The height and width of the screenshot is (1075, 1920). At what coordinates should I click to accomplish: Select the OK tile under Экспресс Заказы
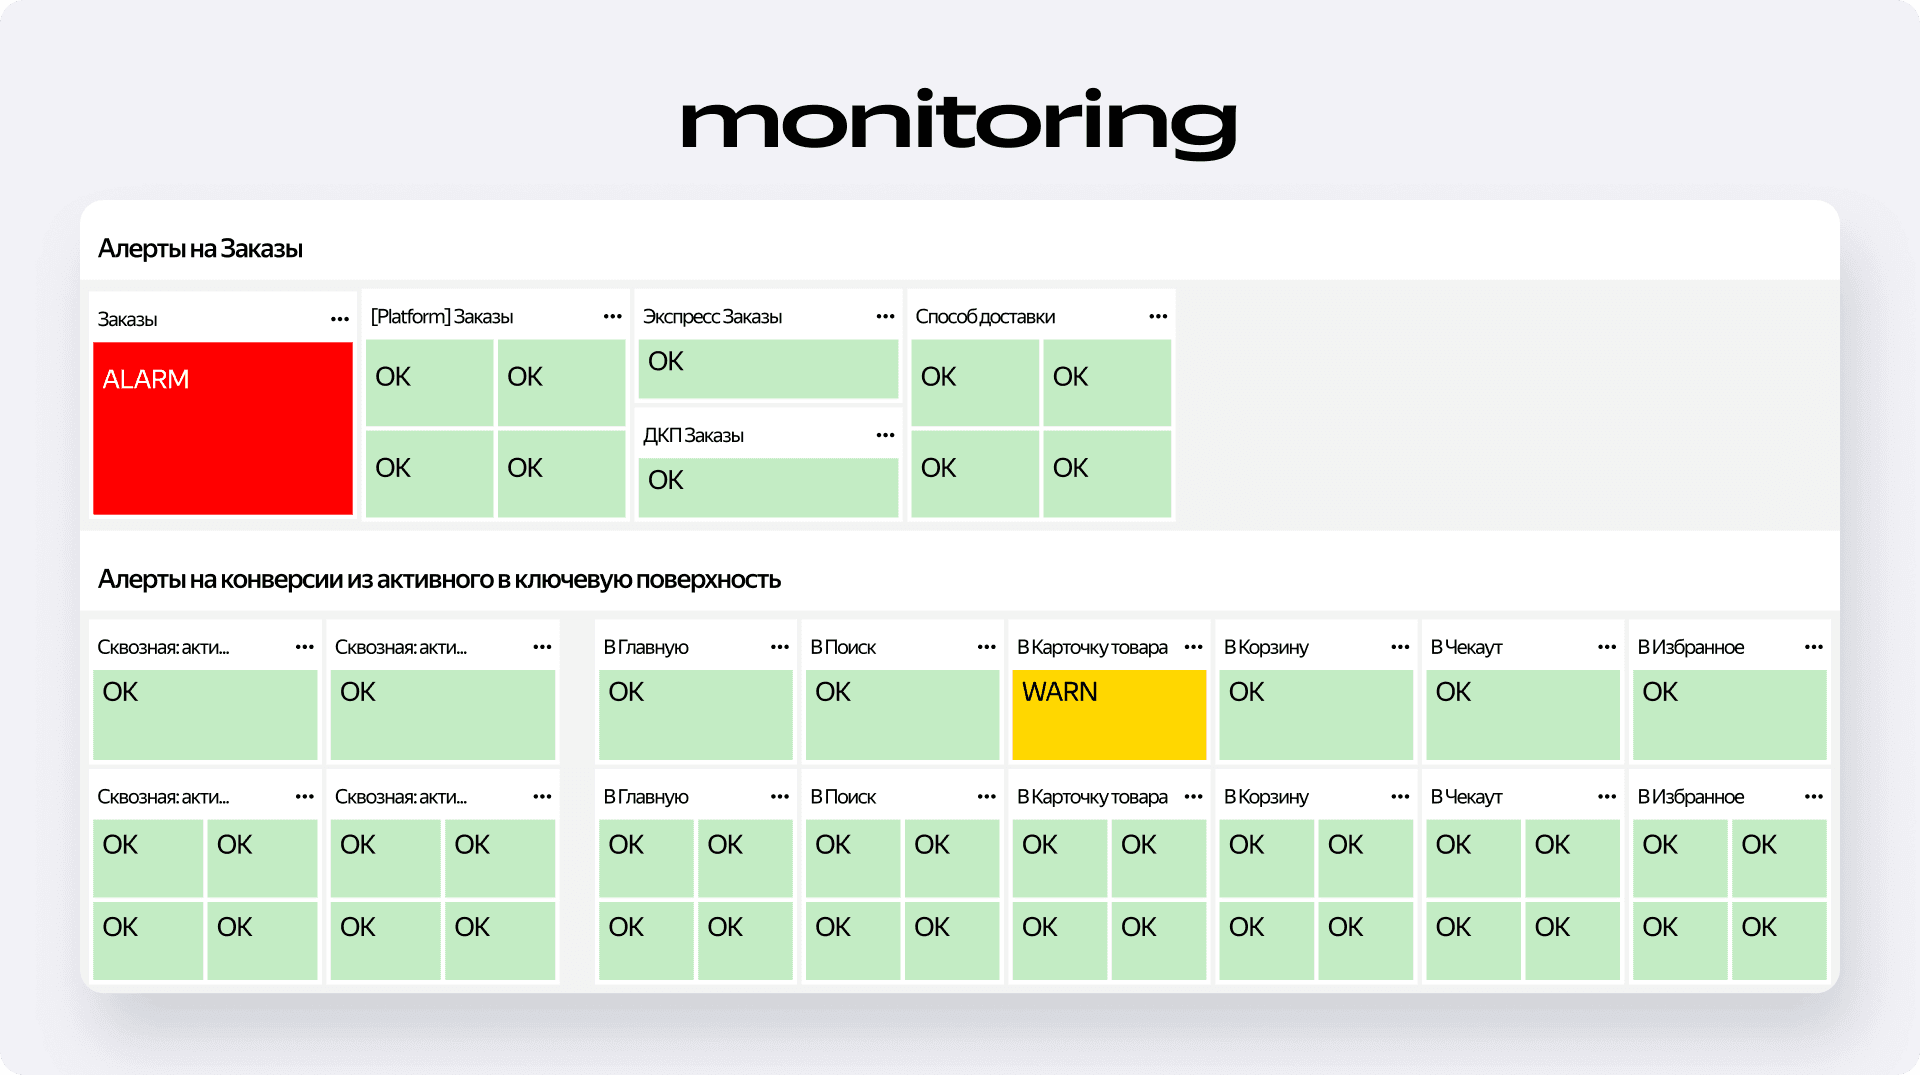click(768, 369)
